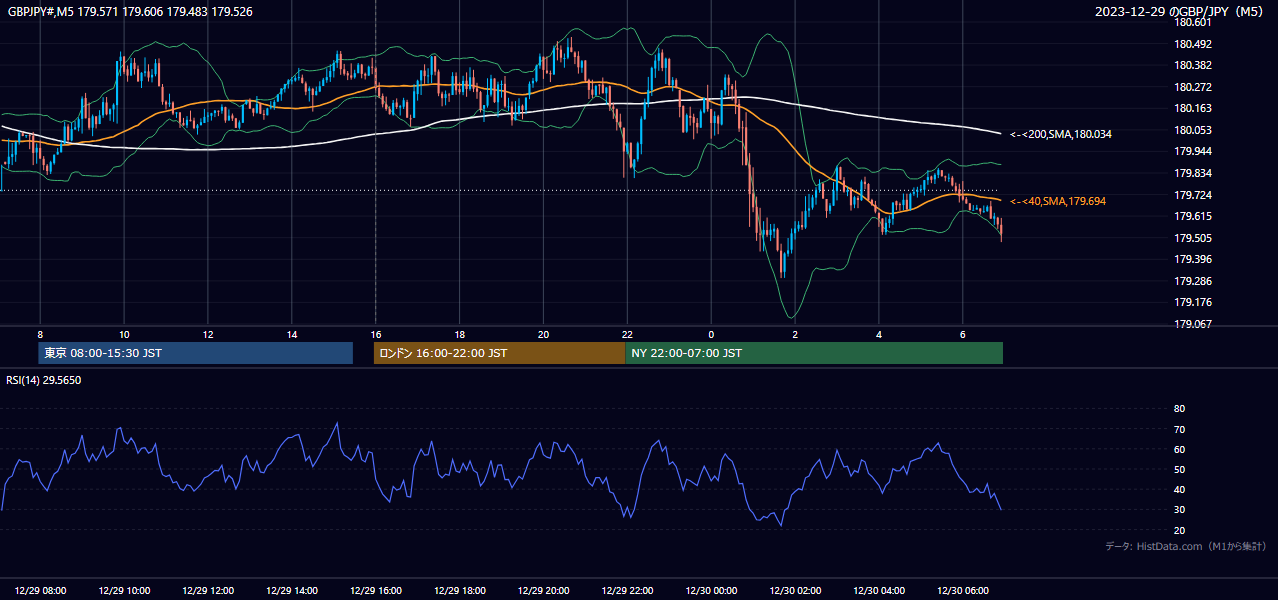The height and width of the screenshot is (600, 1278).
Task: Click price axis value 179.176
Action: coord(1192,302)
